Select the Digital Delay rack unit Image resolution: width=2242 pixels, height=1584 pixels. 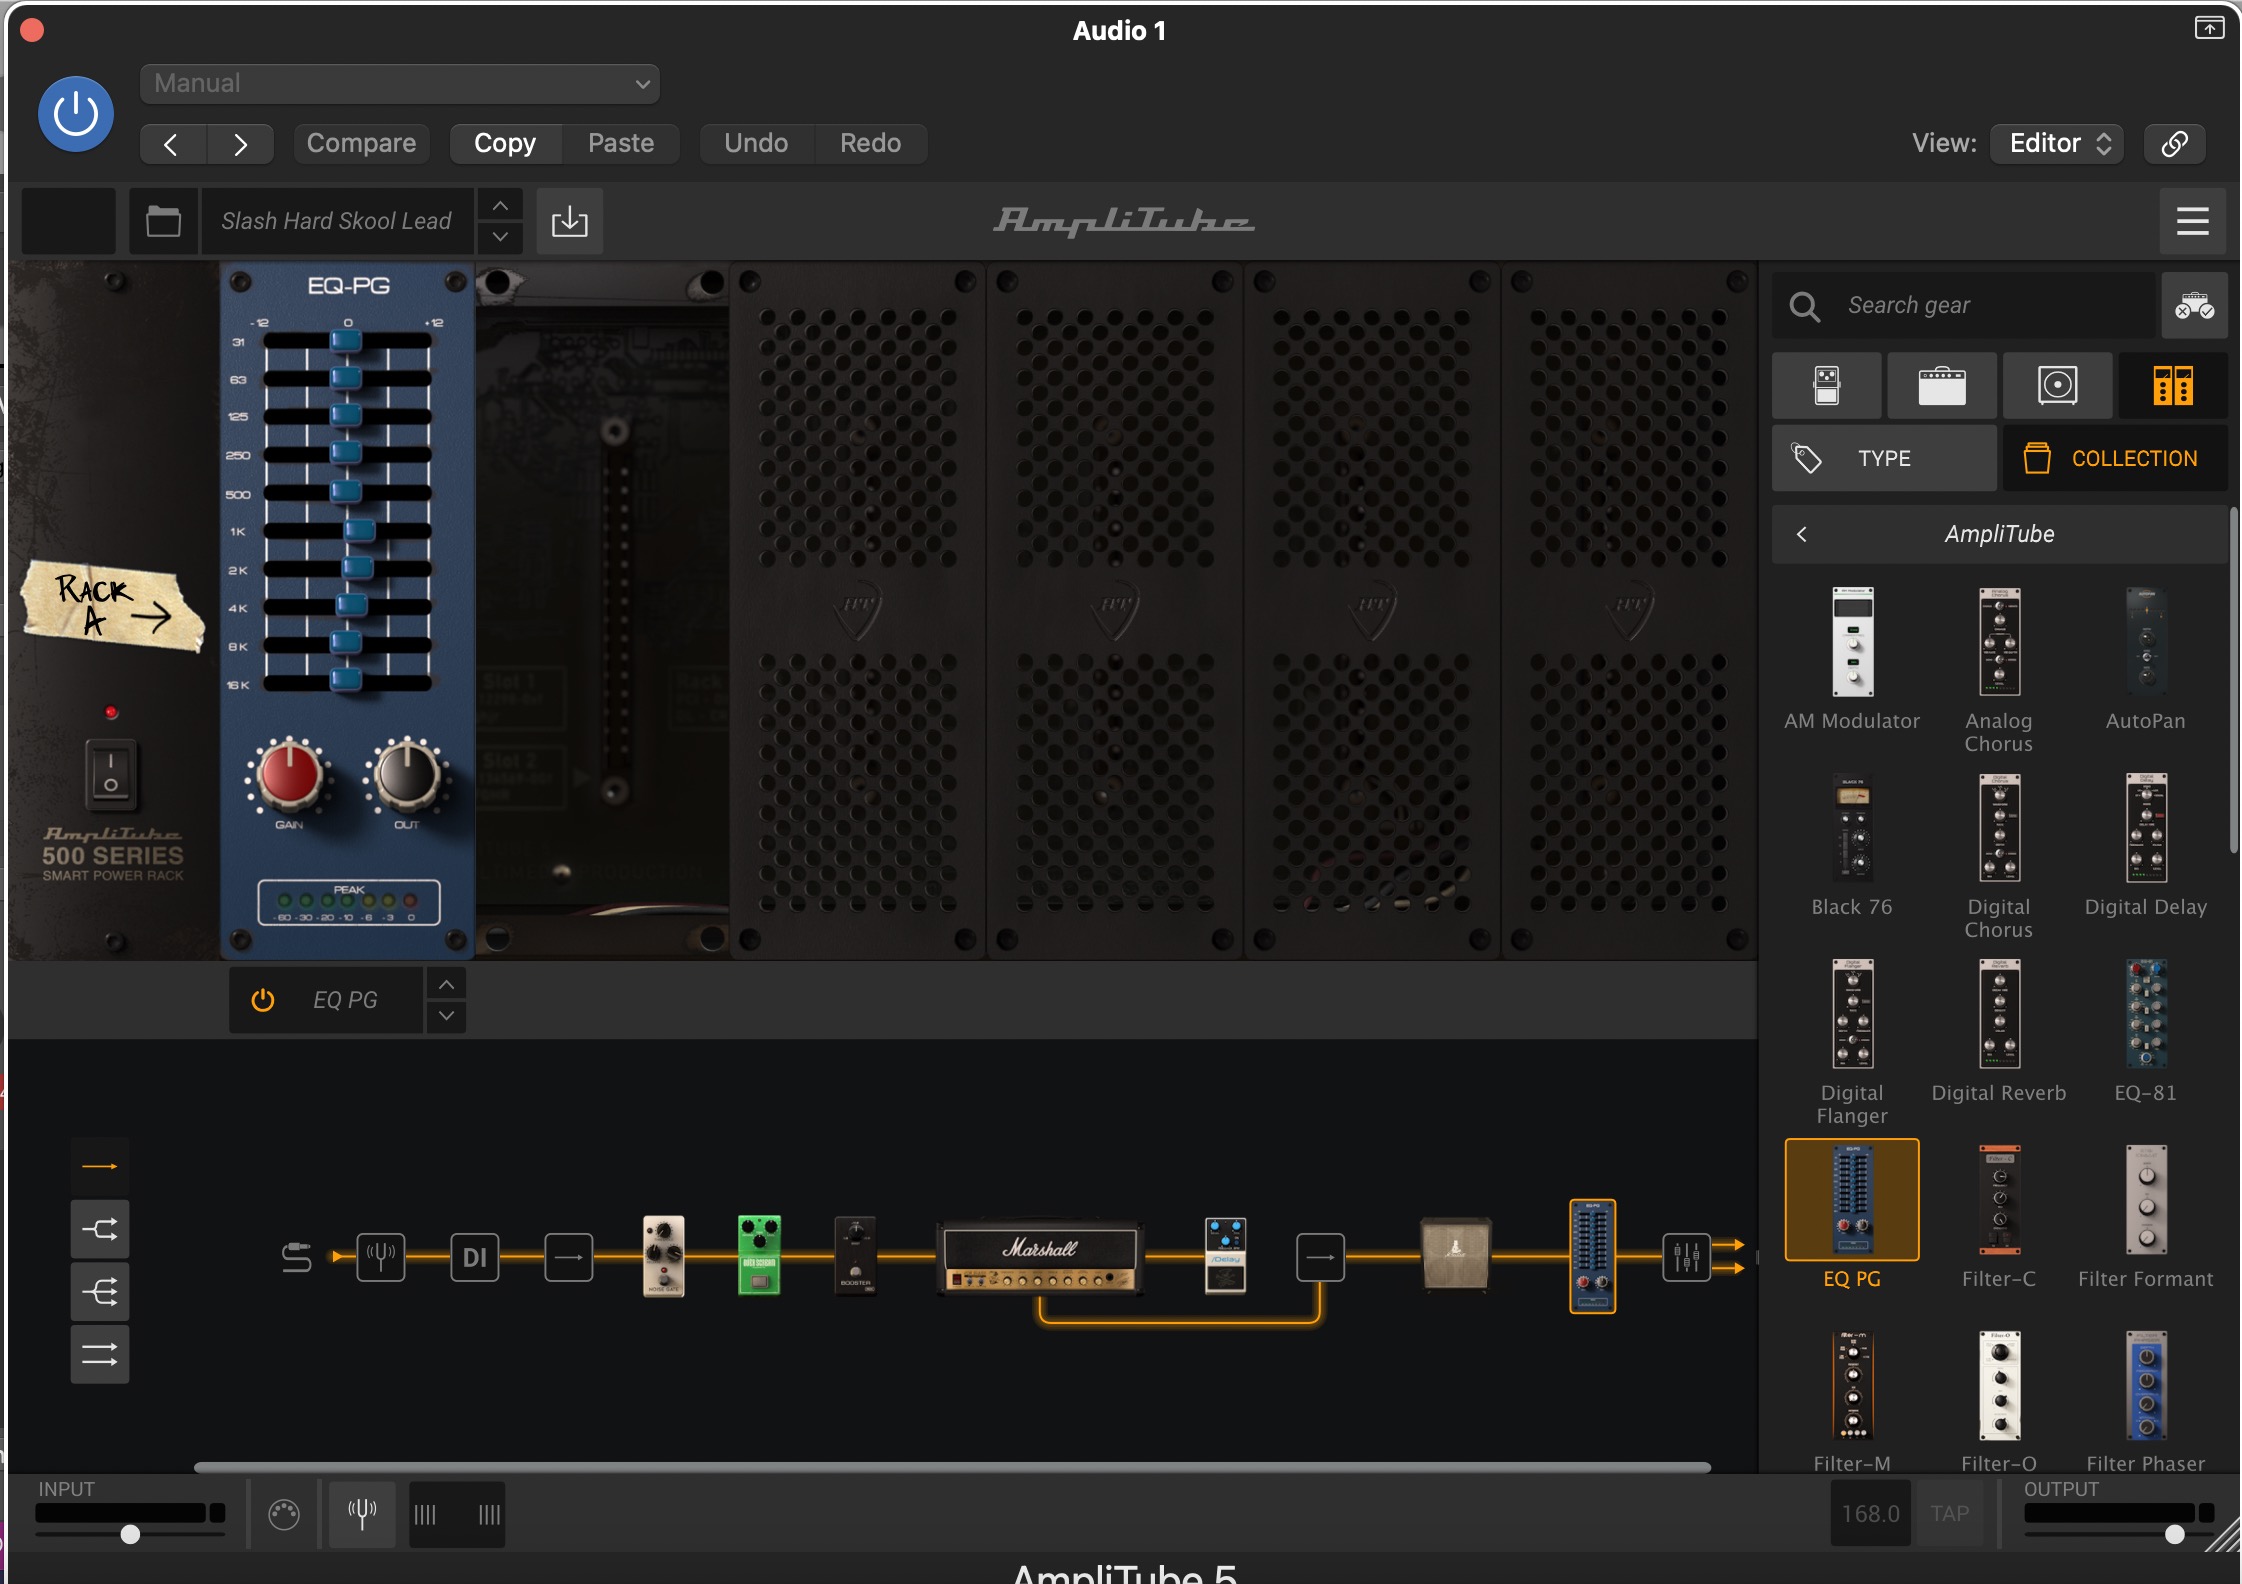pyautogui.click(x=2146, y=846)
